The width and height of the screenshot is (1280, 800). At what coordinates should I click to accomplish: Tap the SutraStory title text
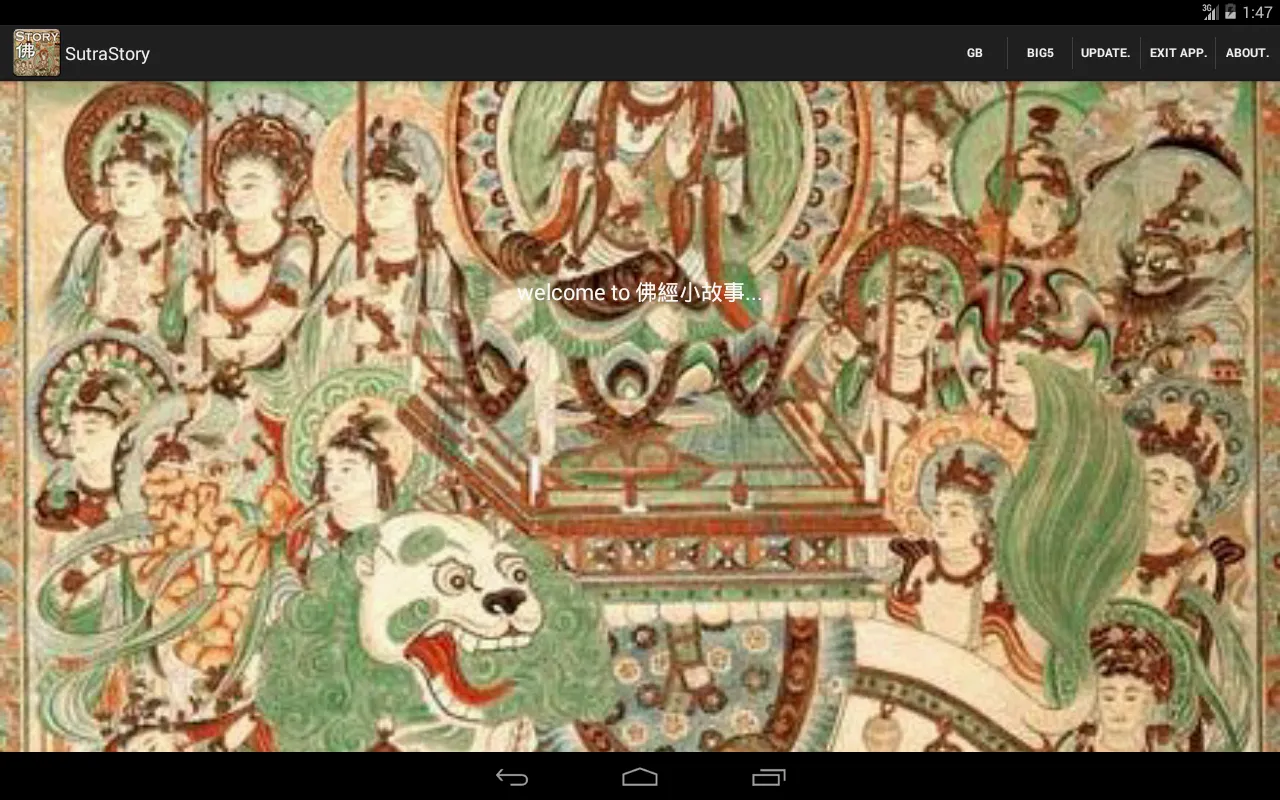tap(107, 54)
